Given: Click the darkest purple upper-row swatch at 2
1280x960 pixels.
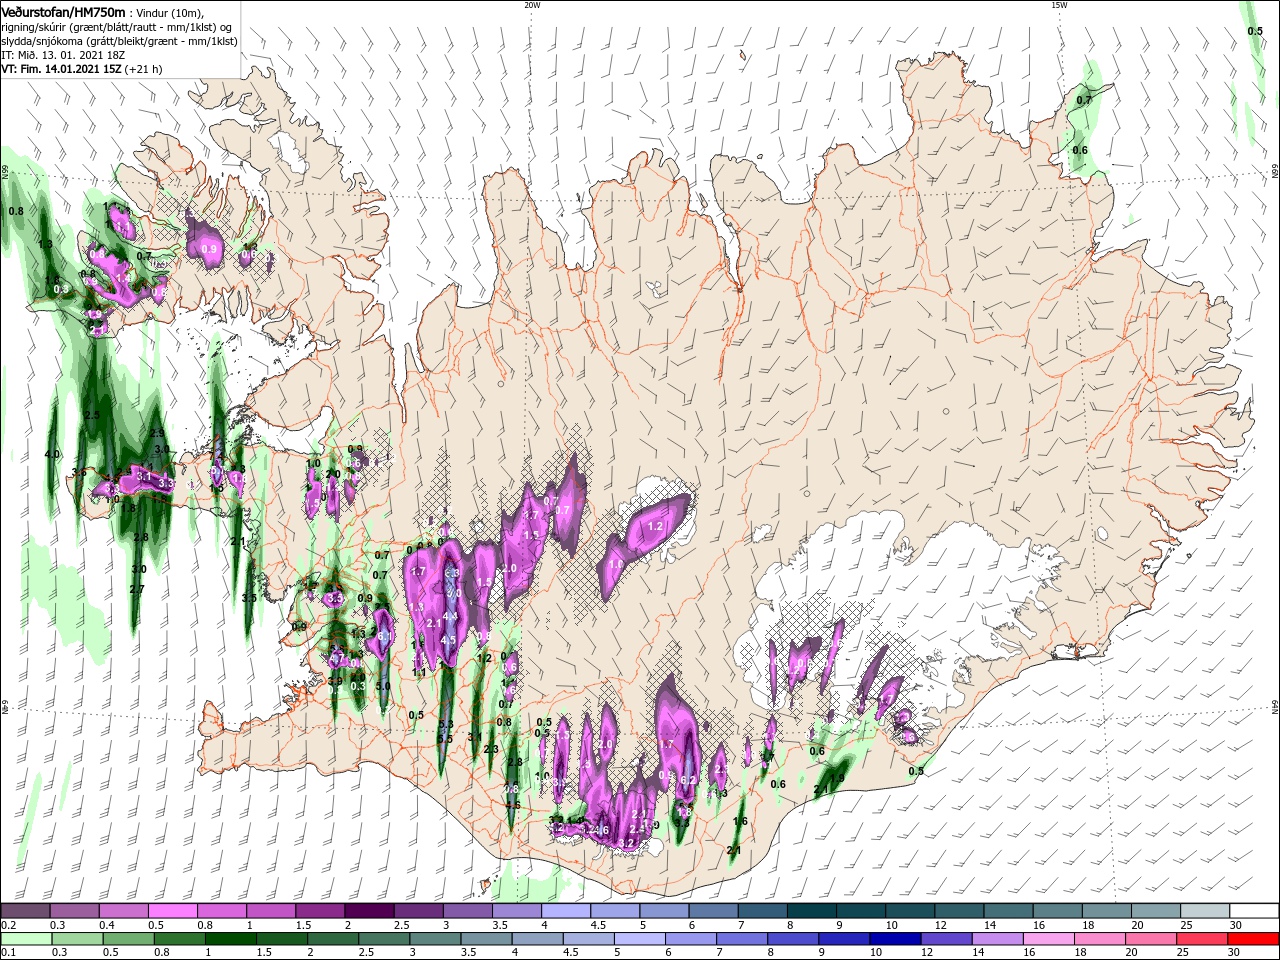Looking at the screenshot, I should (x=369, y=911).
